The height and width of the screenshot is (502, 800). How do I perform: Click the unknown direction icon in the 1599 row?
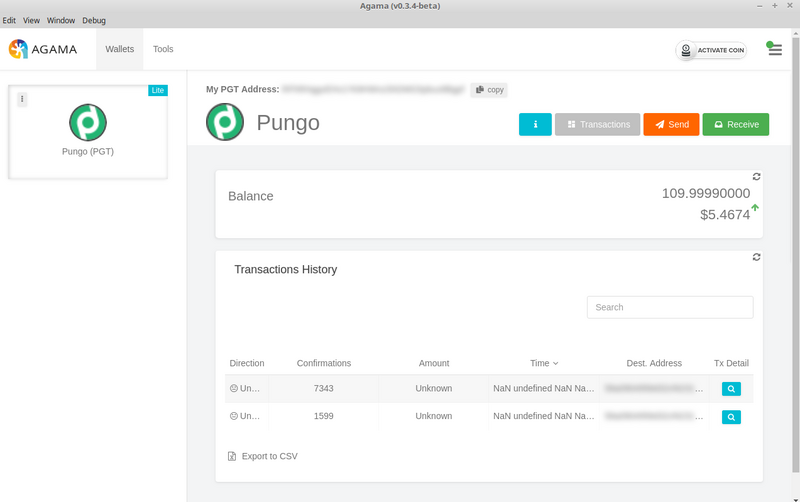pyautogui.click(x=234, y=416)
